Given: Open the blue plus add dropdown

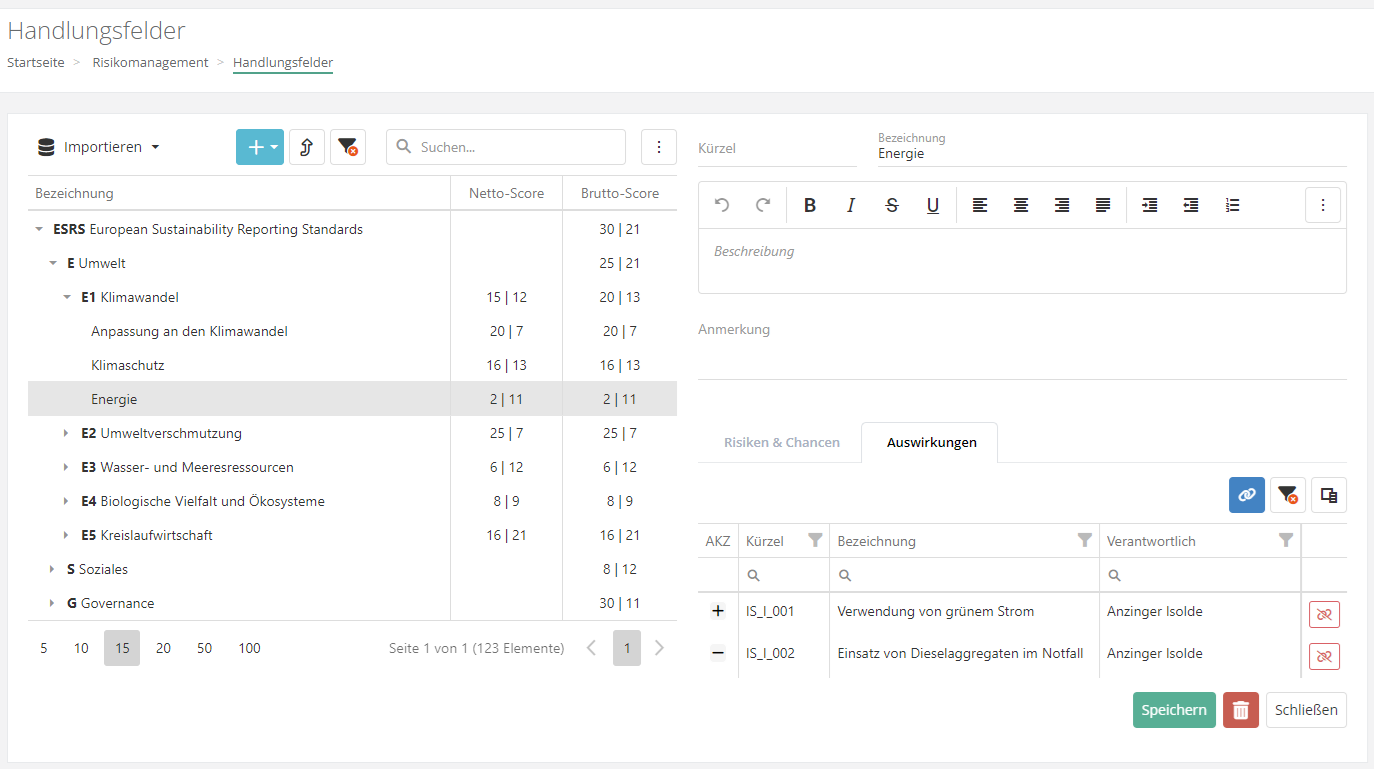Looking at the screenshot, I should point(260,147).
